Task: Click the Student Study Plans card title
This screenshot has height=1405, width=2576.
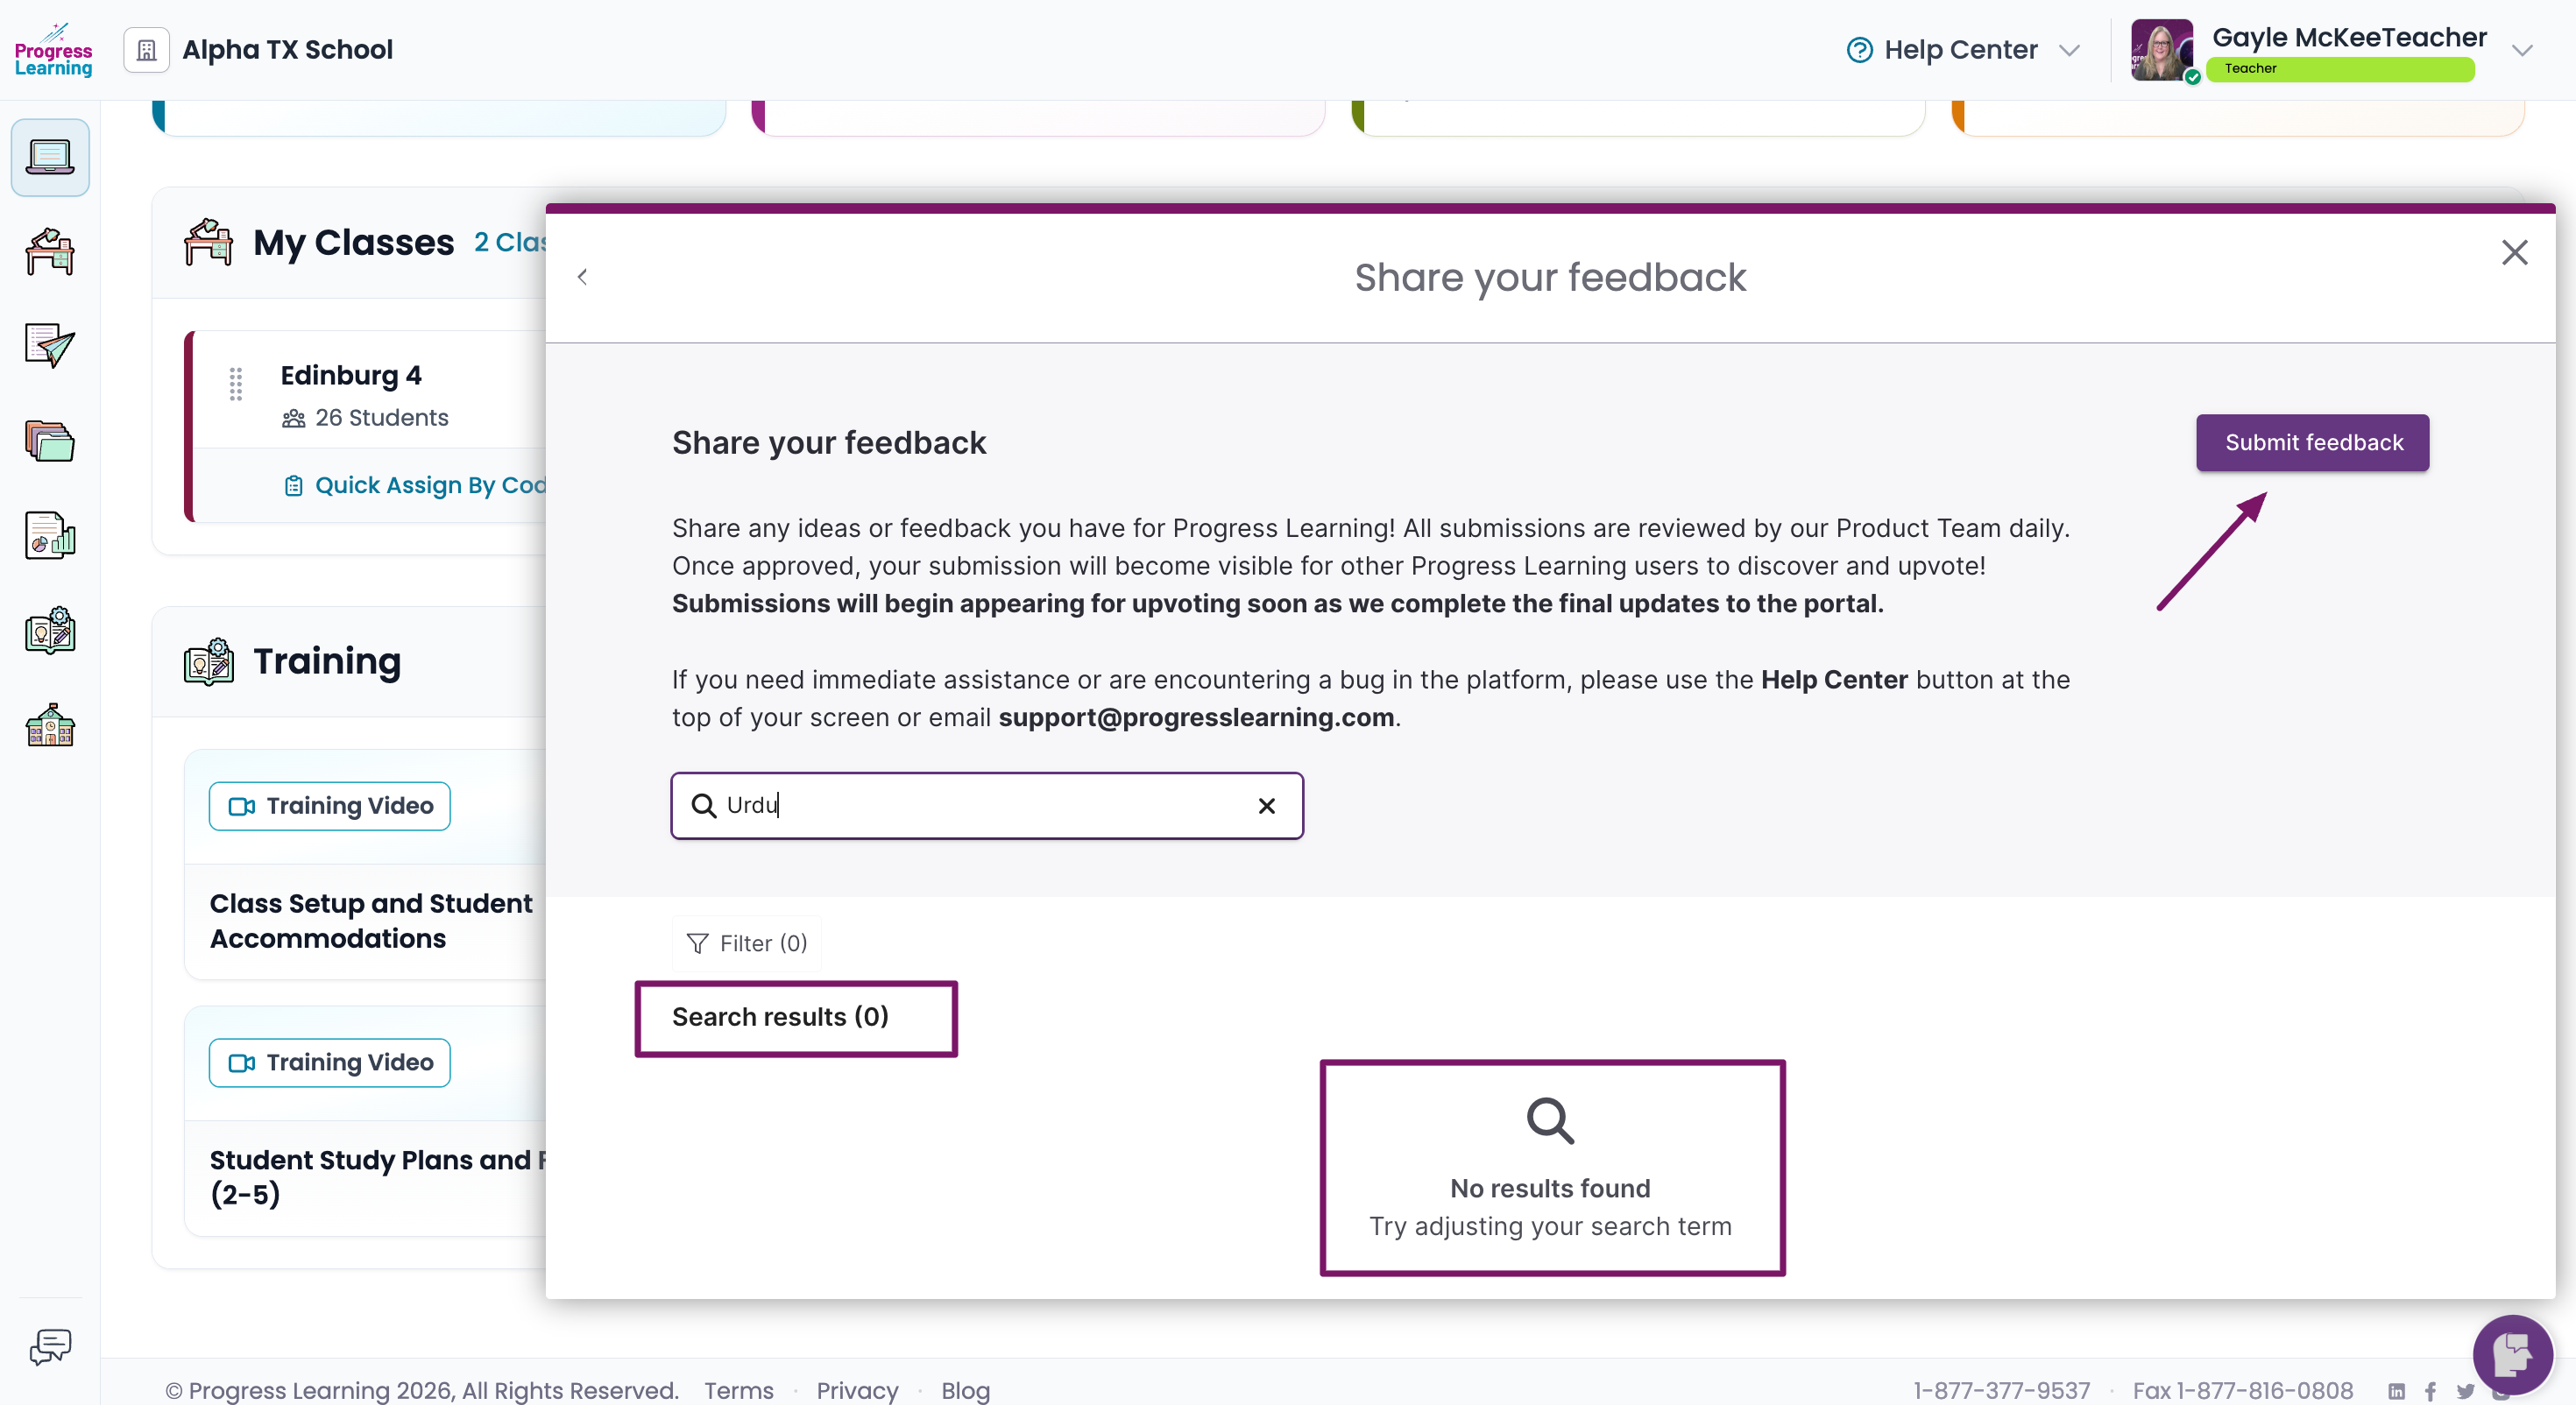Action: [378, 1177]
